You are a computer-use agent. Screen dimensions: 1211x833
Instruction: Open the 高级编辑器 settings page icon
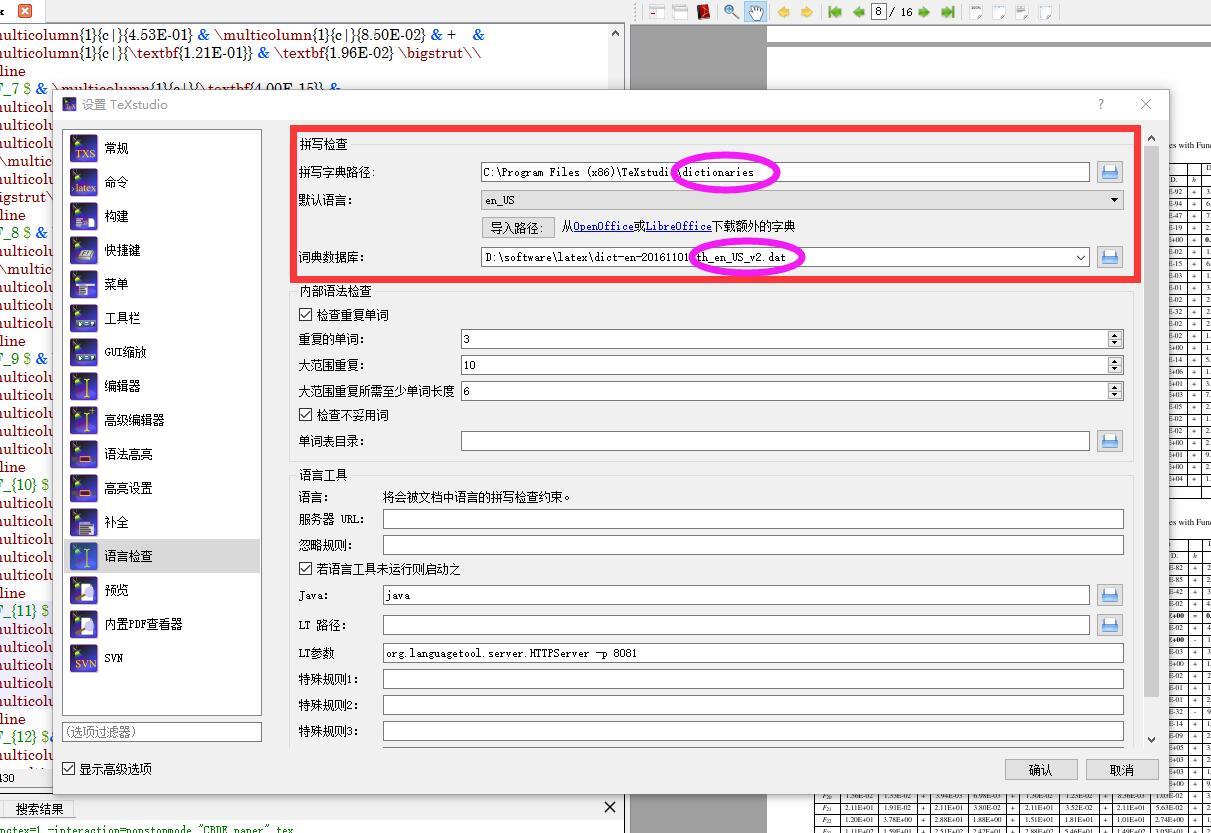tap(85, 420)
